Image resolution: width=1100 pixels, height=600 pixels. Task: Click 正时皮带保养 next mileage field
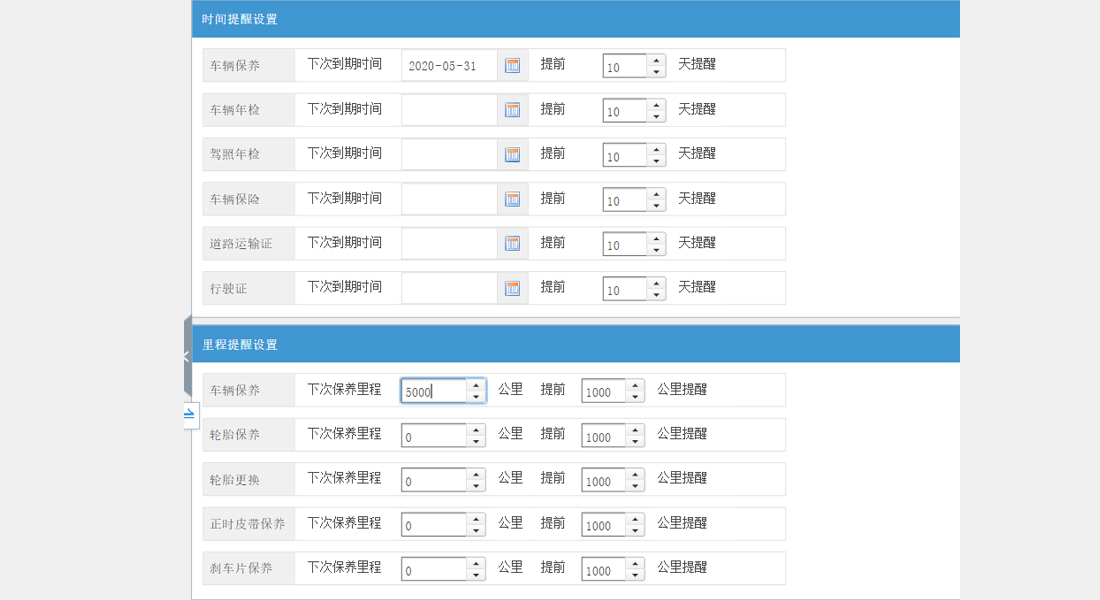[x=434, y=524]
